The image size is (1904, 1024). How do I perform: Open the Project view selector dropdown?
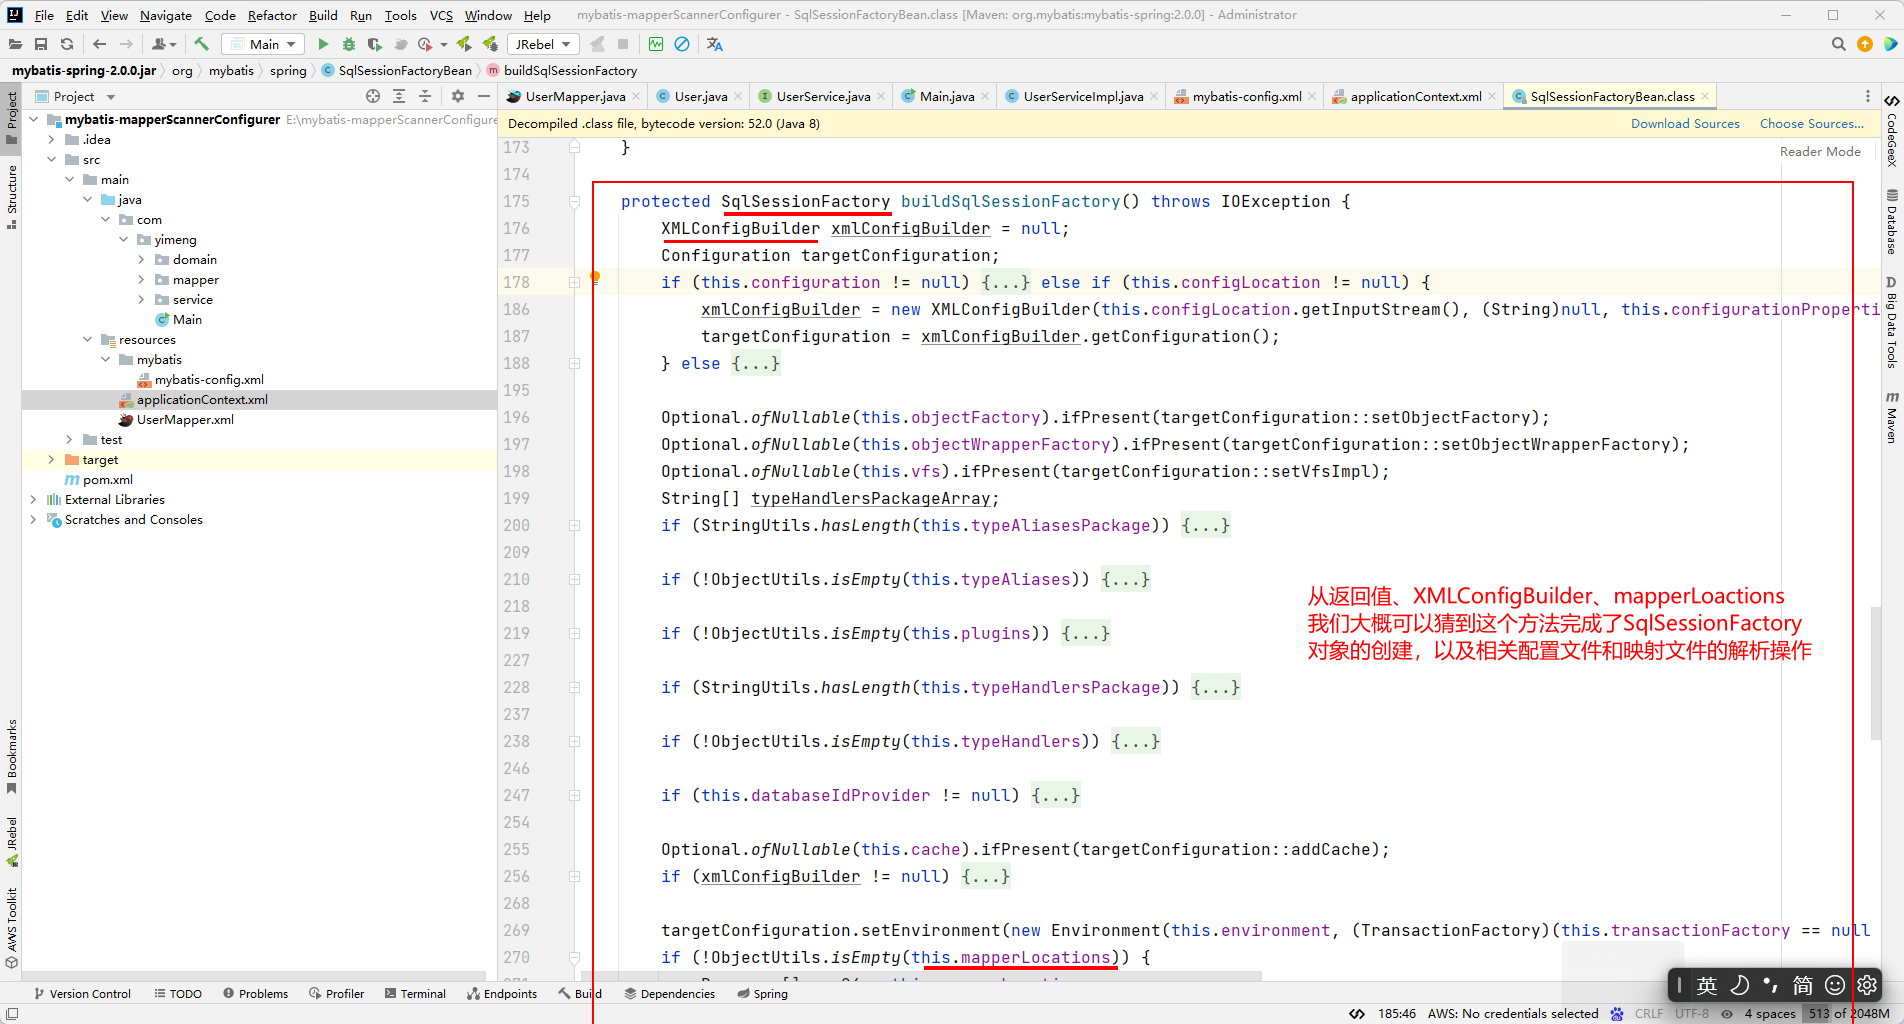[75, 96]
